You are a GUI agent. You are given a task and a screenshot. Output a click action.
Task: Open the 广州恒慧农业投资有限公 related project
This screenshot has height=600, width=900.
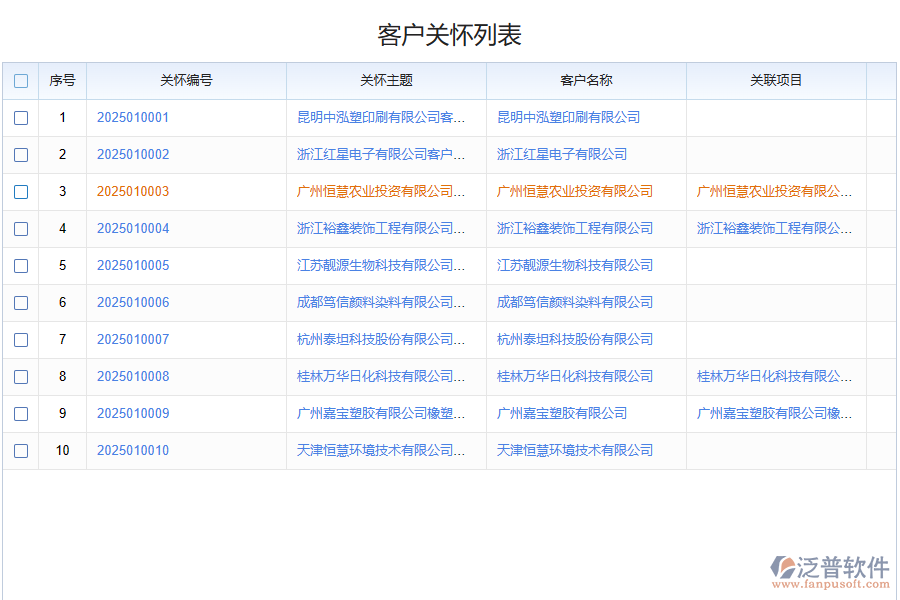(773, 191)
